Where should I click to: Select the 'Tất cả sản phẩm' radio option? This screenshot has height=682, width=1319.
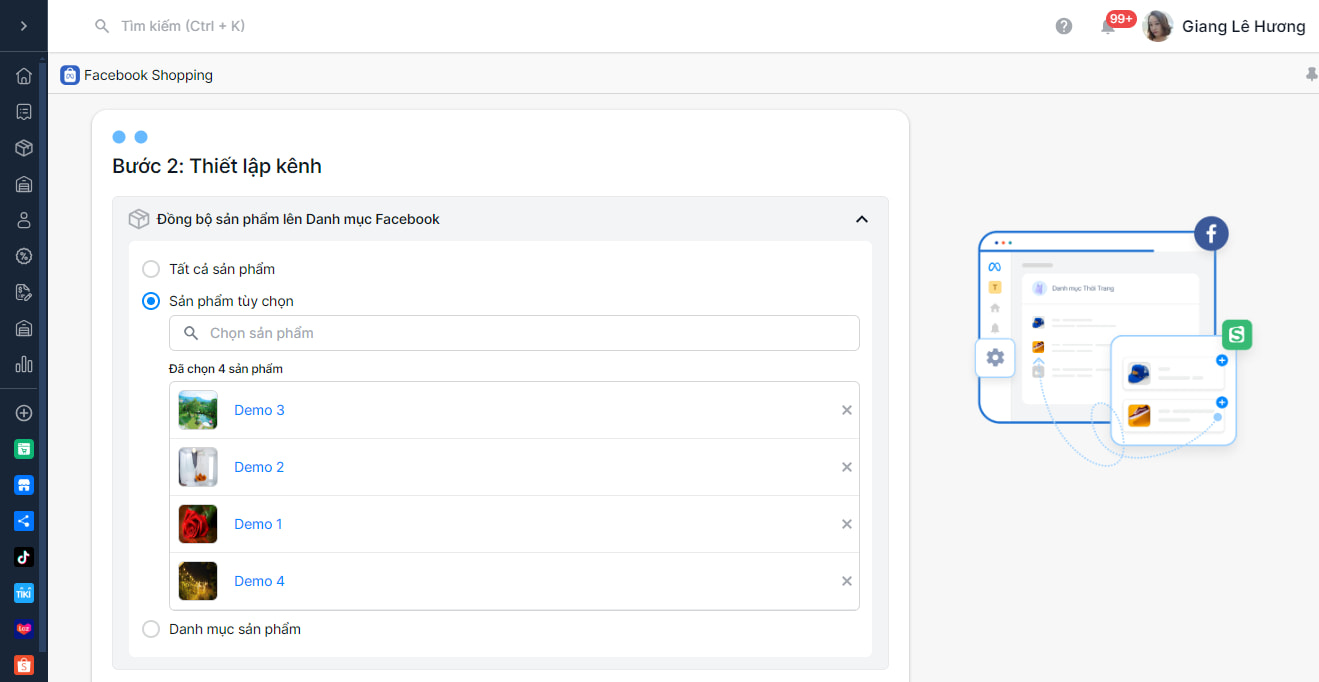151,269
